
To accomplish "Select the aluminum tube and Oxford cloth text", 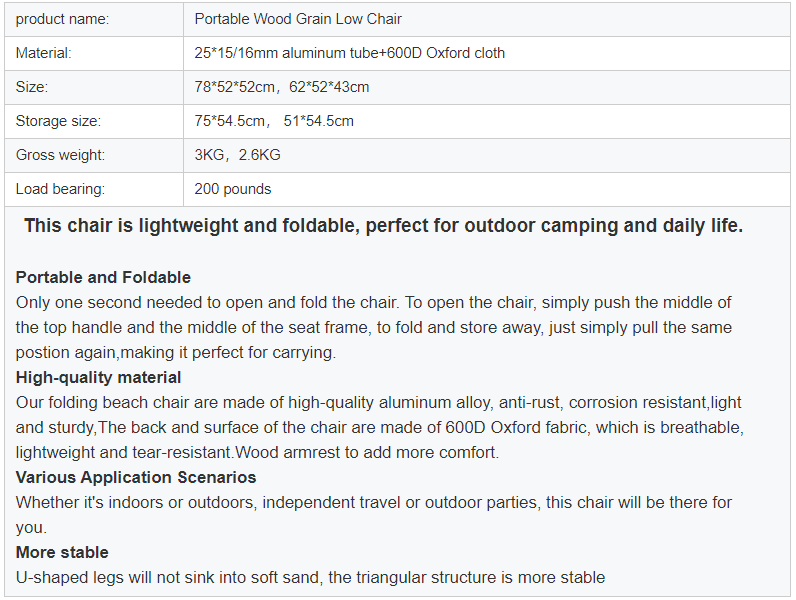I will [x=350, y=53].
